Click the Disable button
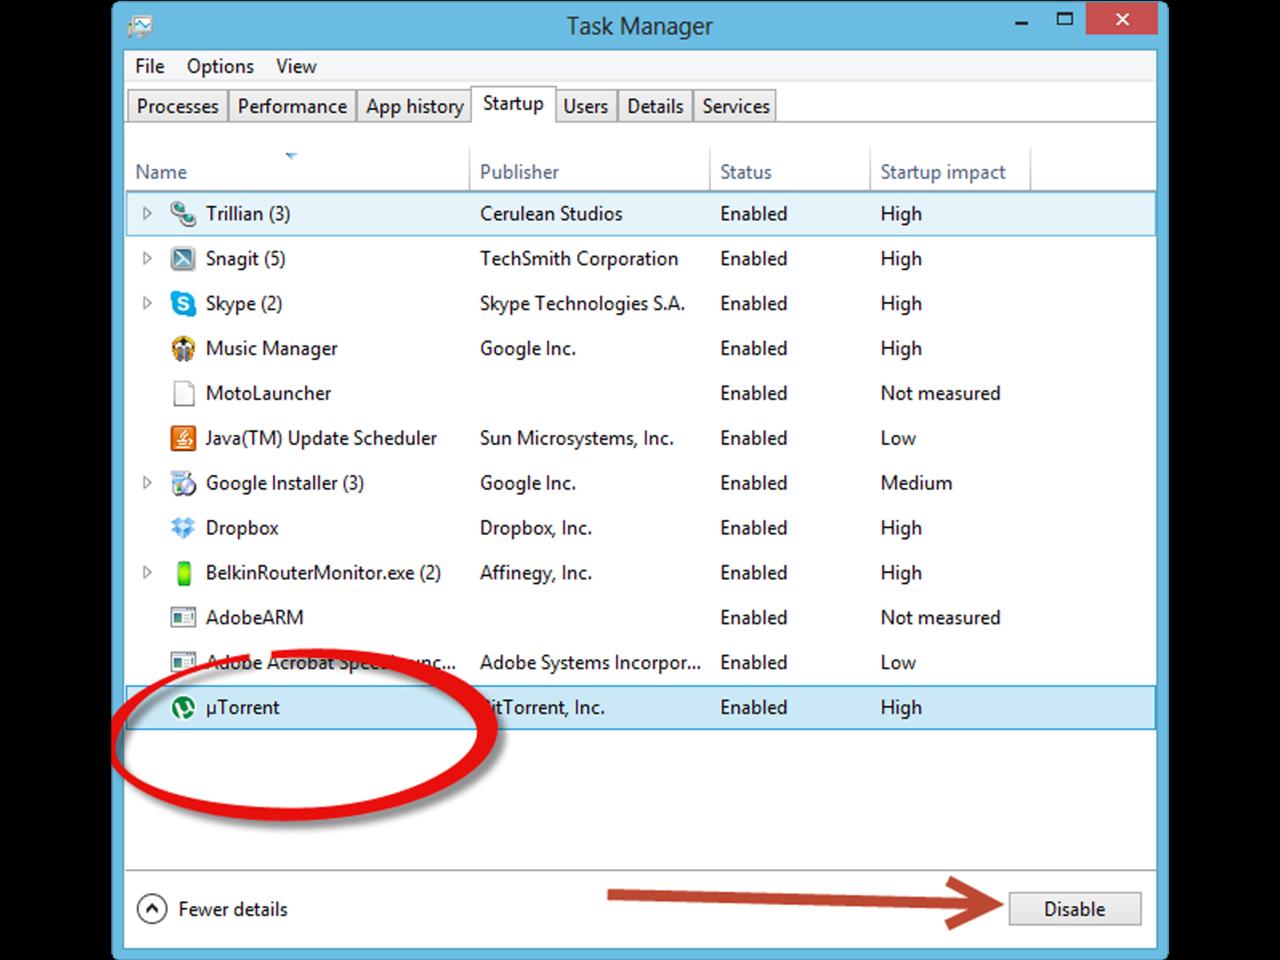This screenshot has height=960, width=1280. click(x=1074, y=909)
